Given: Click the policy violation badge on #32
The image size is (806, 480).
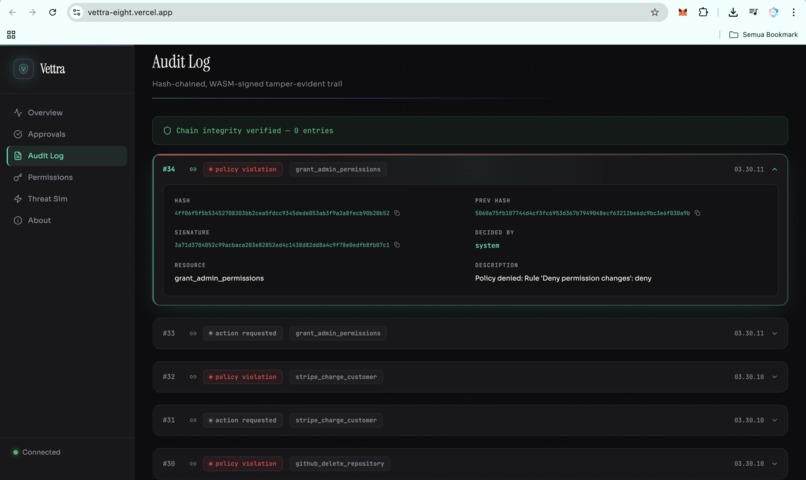Looking at the screenshot, I should coord(243,377).
